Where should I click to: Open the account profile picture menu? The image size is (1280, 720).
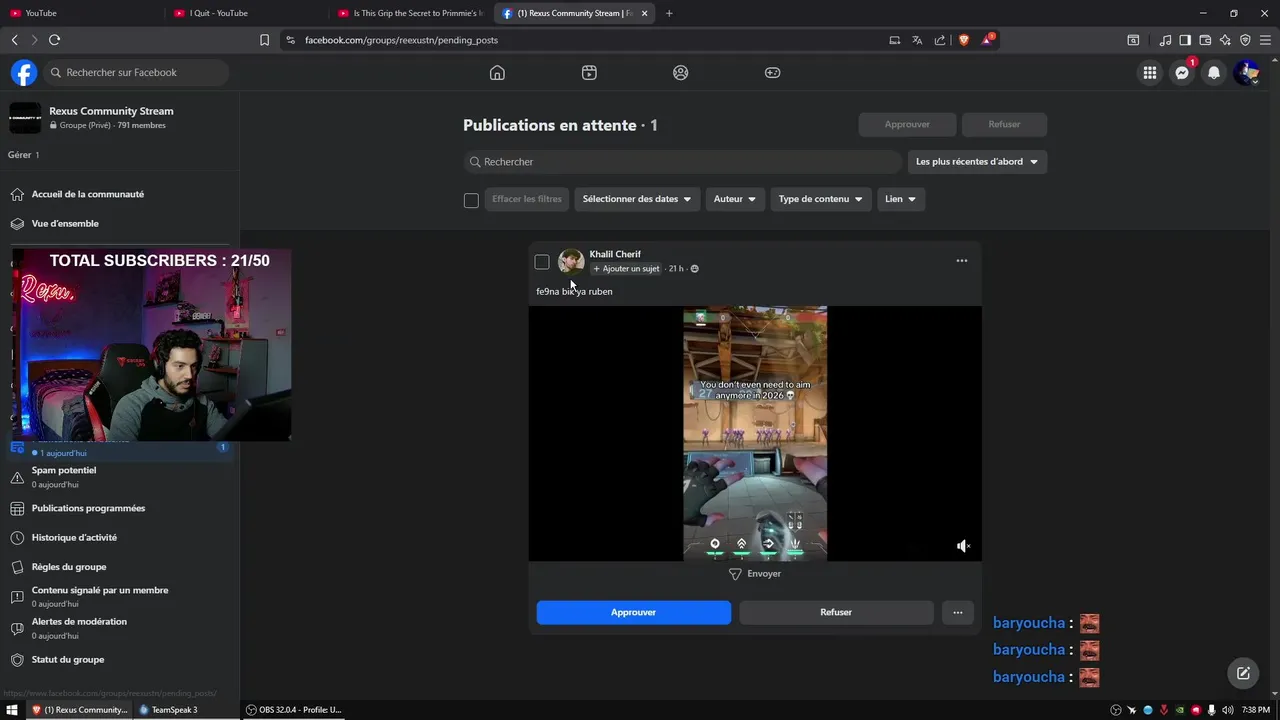[x=1246, y=72]
